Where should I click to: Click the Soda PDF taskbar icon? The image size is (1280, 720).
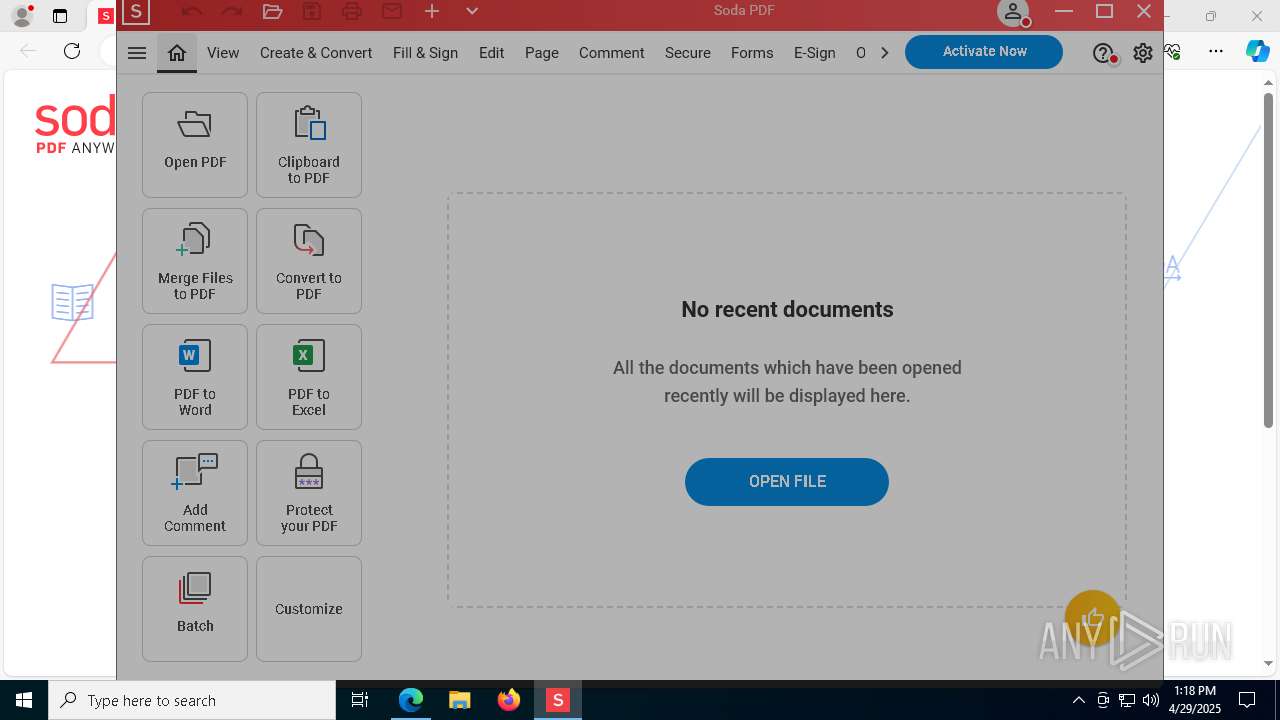point(557,700)
